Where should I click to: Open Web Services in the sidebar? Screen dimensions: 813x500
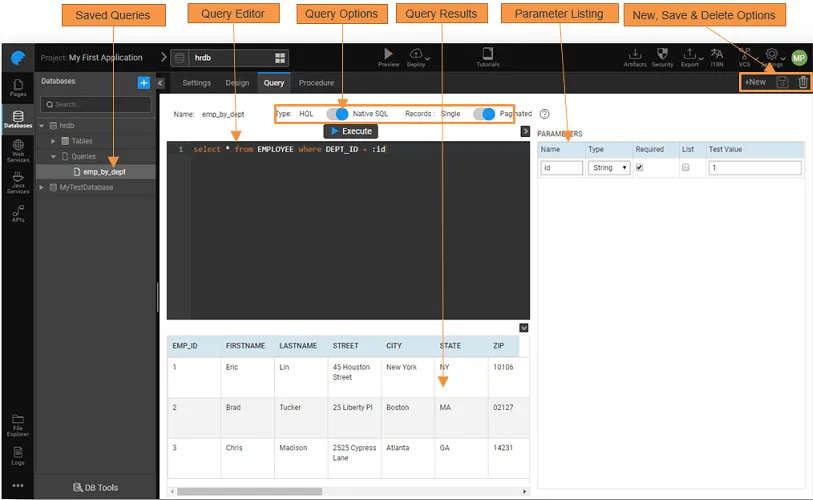[18, 150]
